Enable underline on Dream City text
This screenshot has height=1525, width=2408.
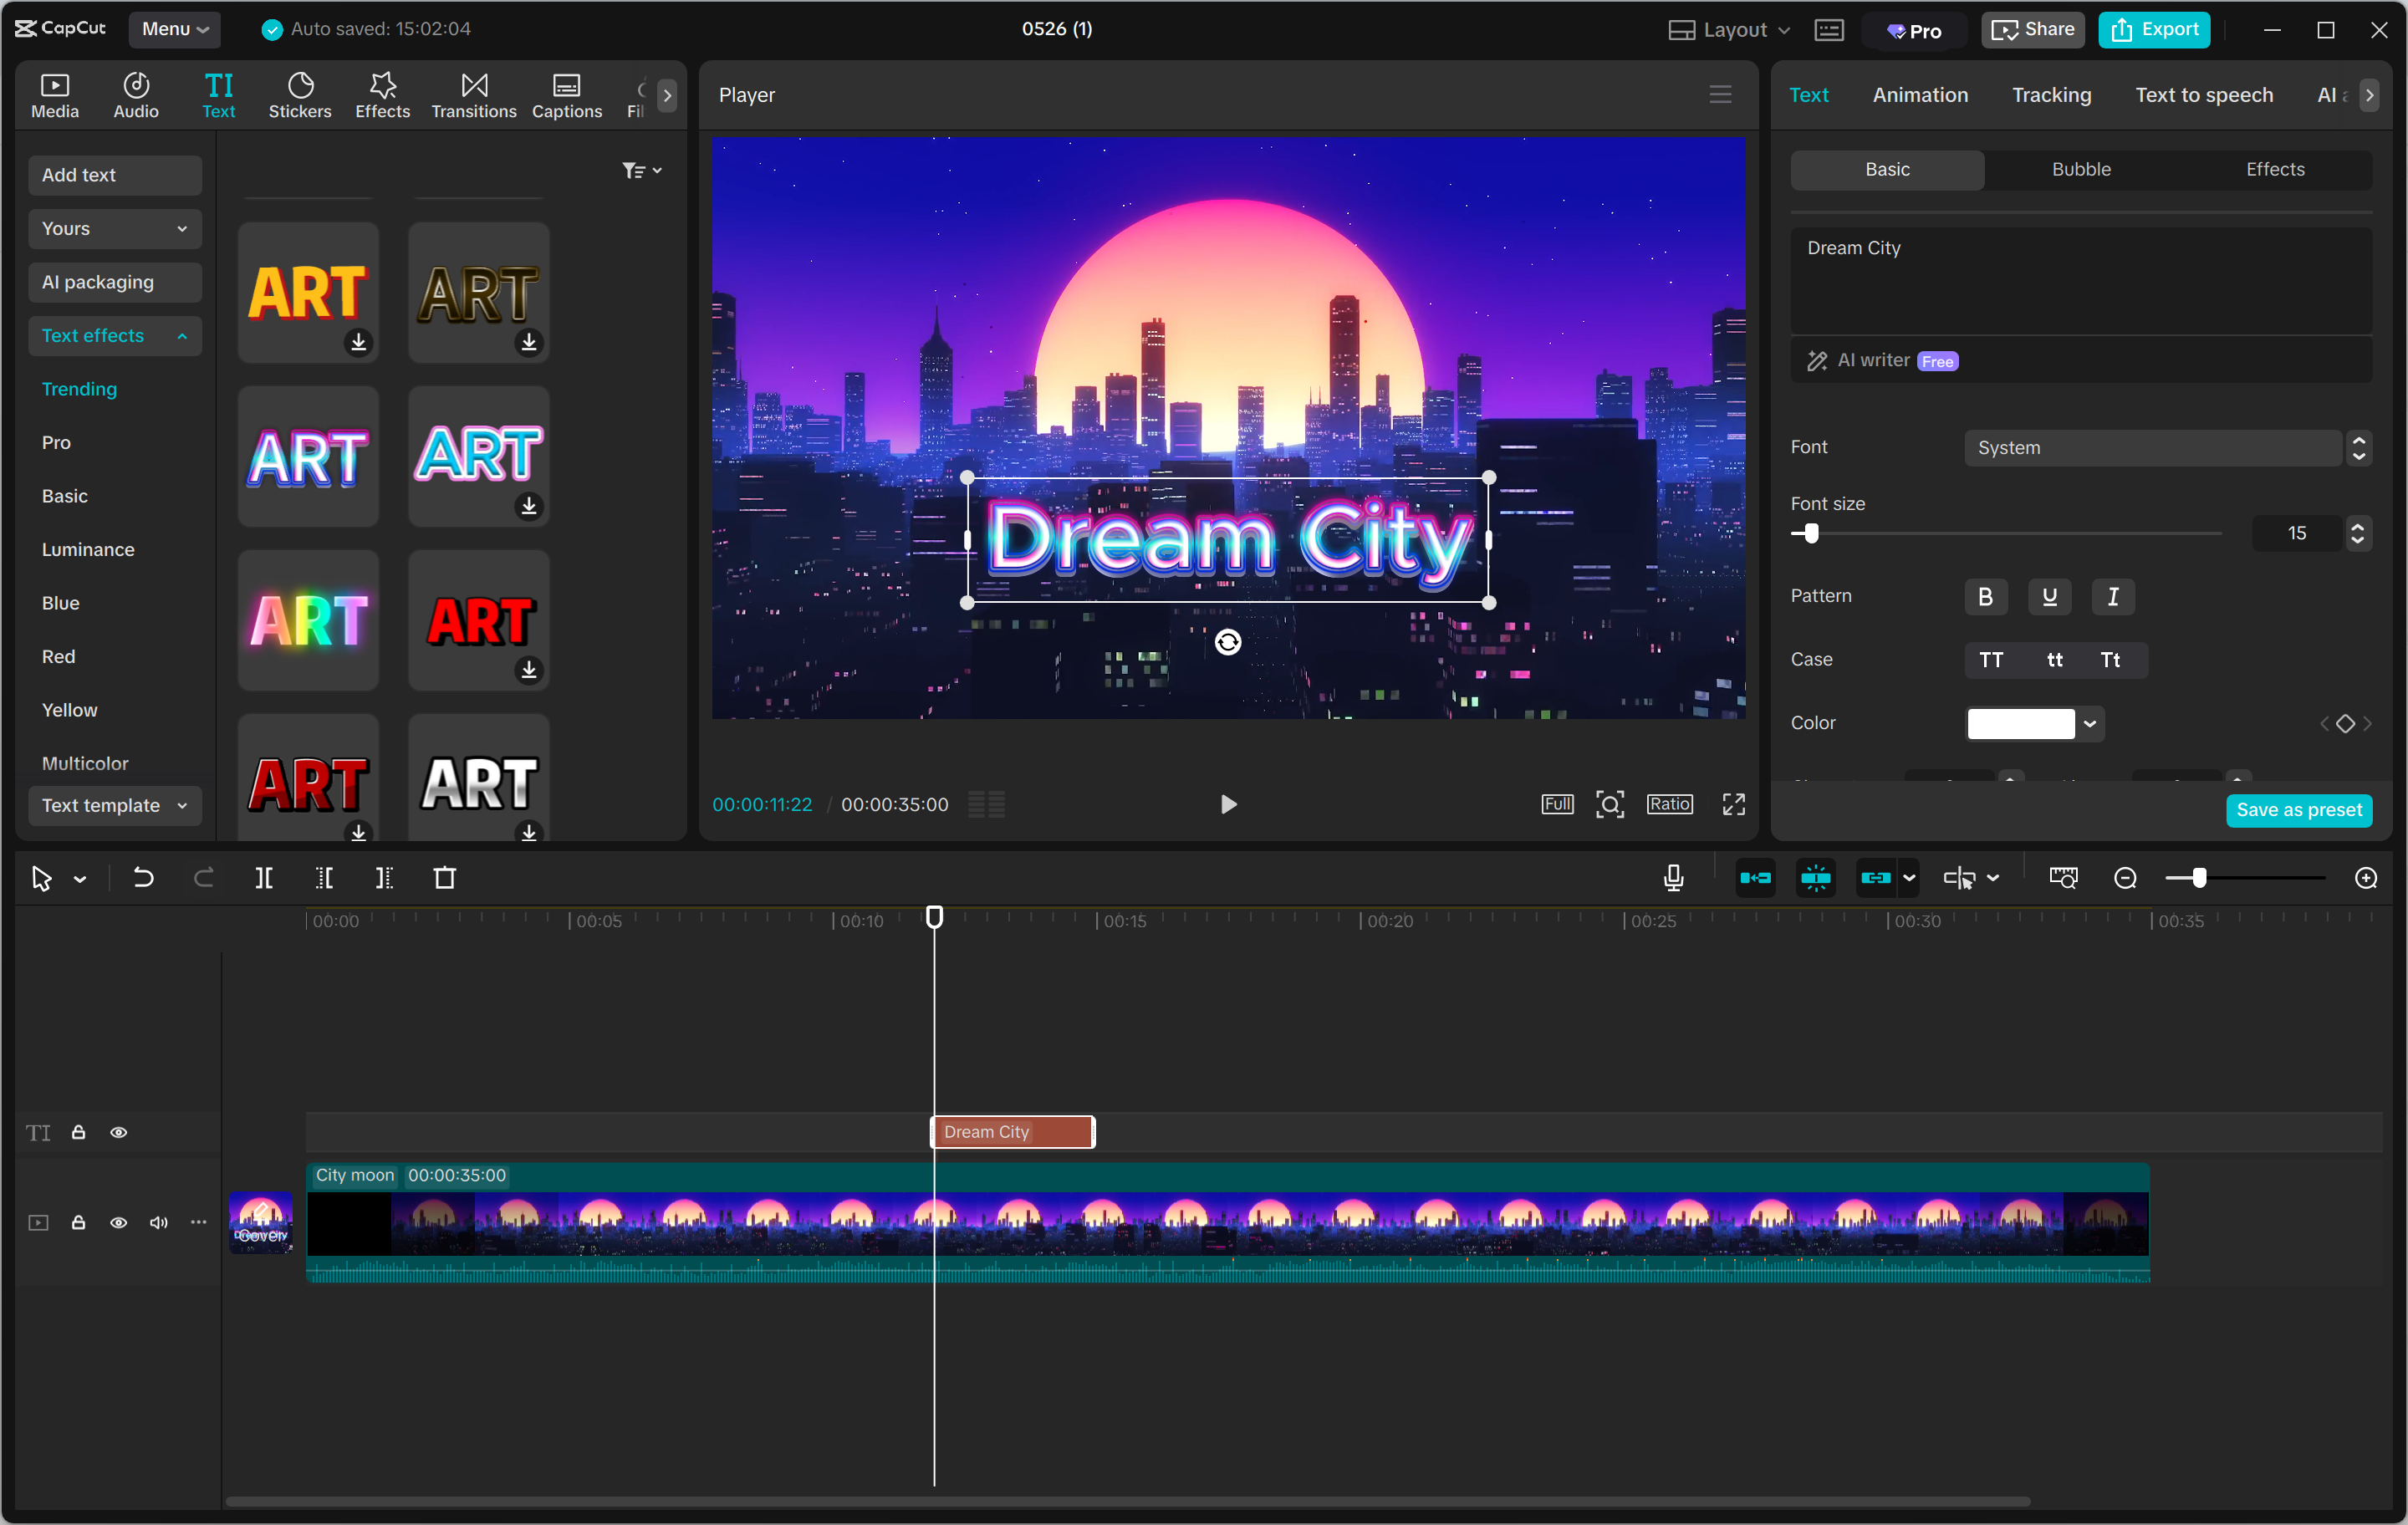[x=2049, y=596]
